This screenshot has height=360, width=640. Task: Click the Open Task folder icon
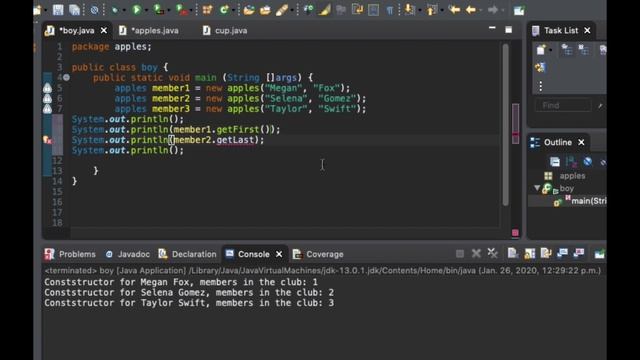265,10
